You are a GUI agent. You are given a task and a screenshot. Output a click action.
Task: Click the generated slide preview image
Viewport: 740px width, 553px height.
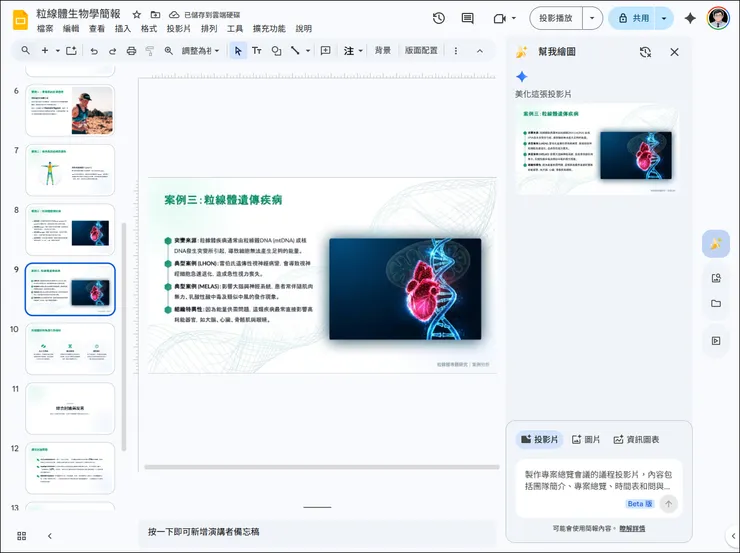(x=597, y=149)
